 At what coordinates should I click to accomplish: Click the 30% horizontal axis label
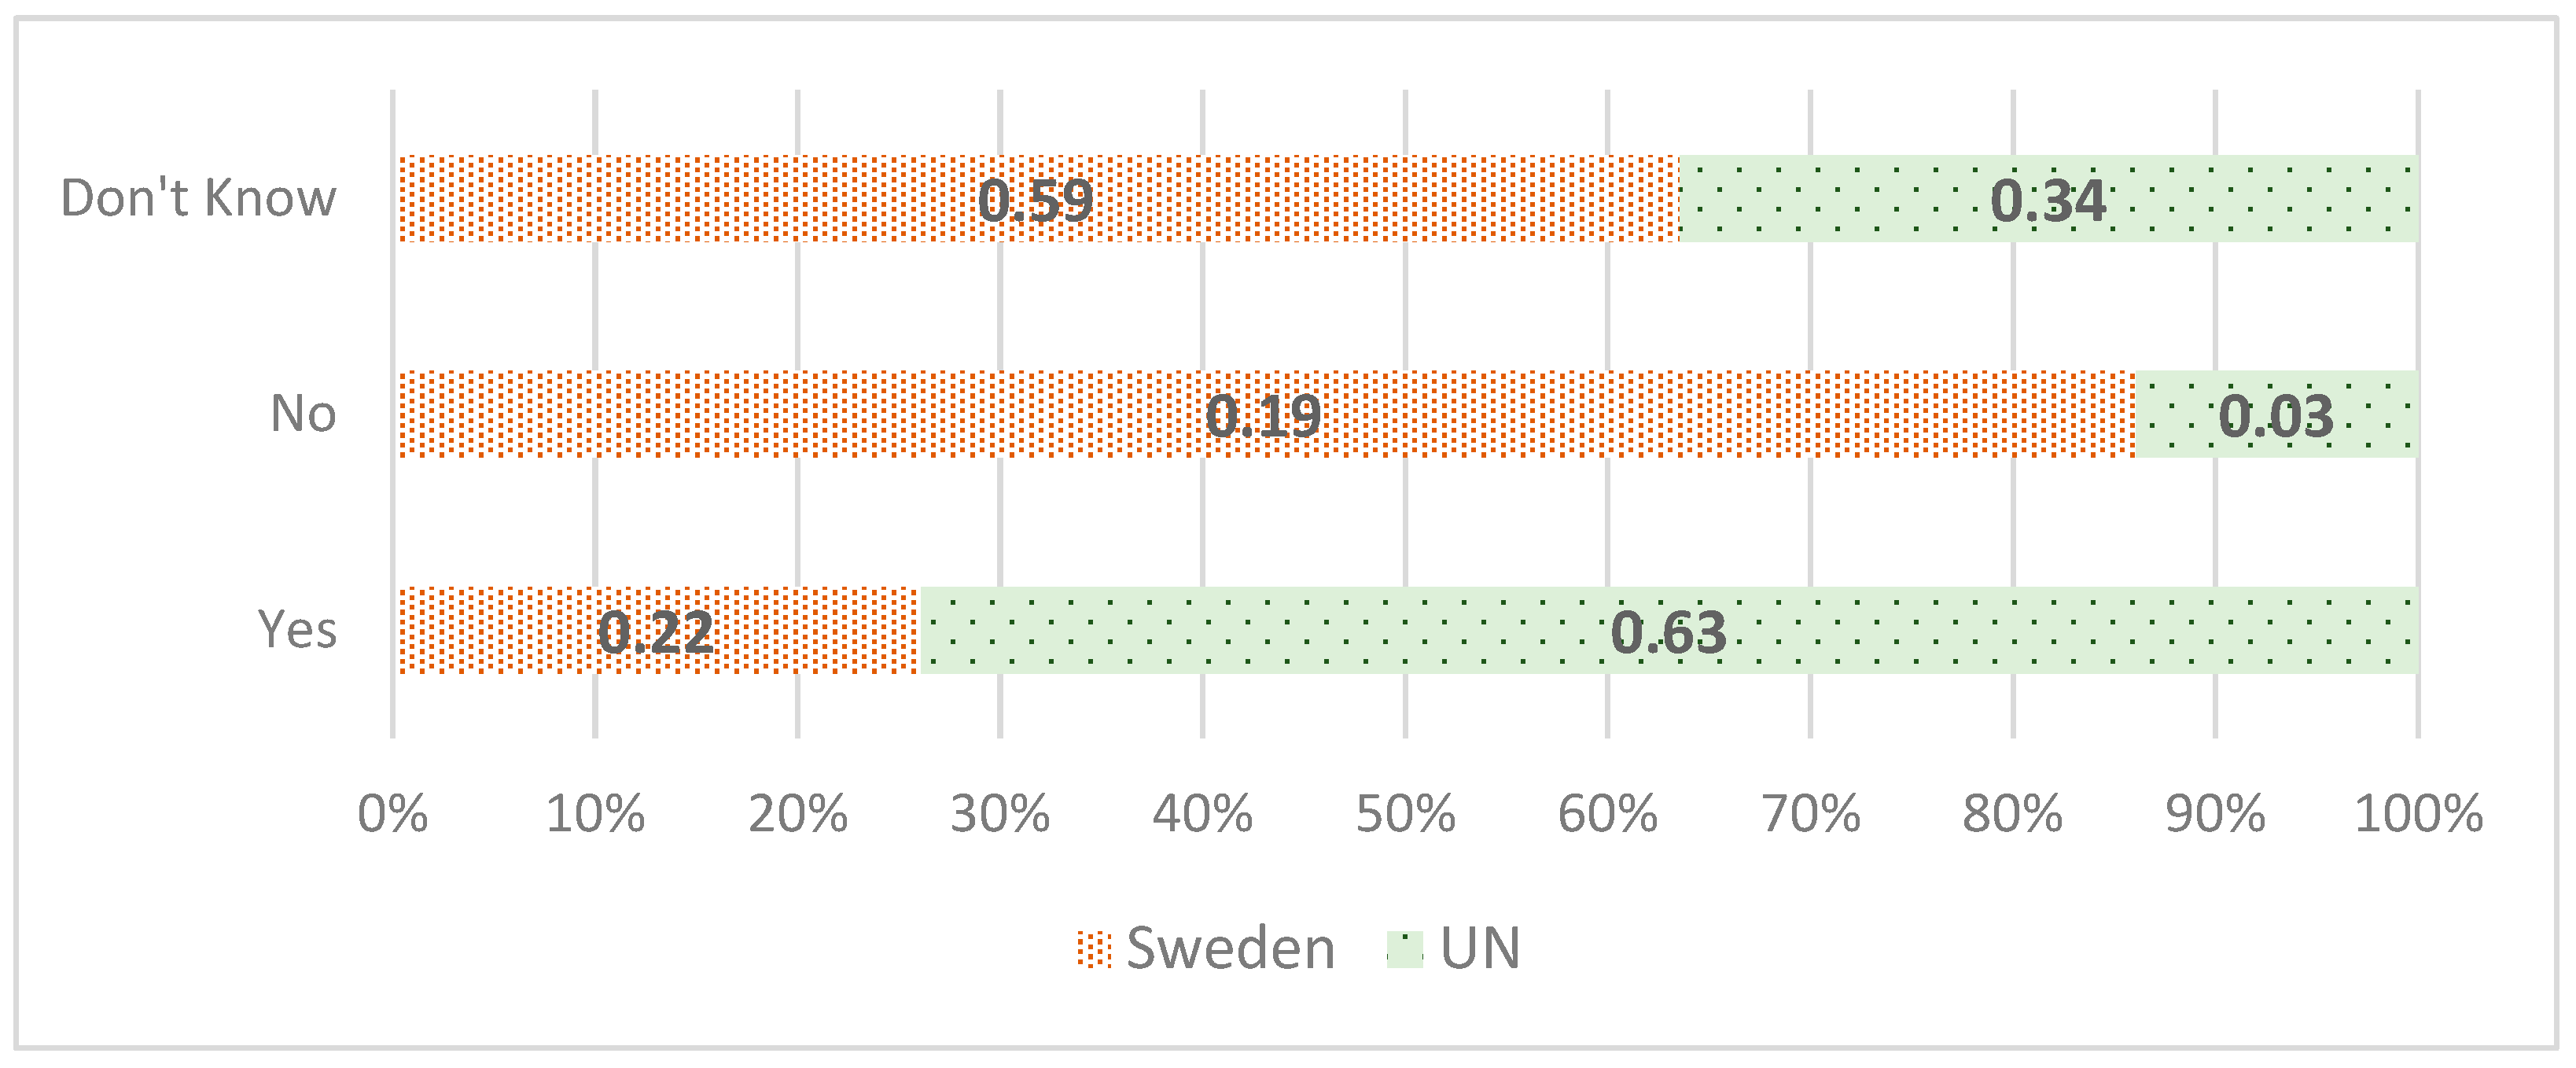[1000, 814]
